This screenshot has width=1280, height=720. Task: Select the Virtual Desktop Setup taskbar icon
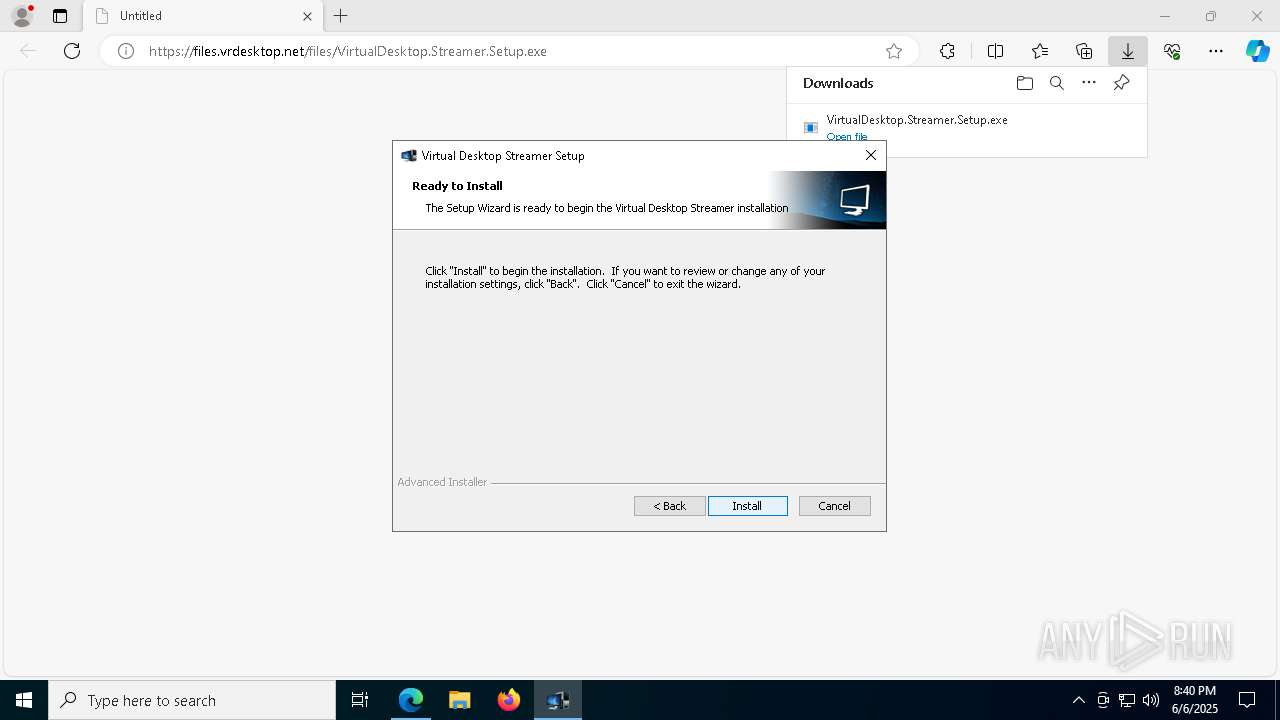click(557, 700)
